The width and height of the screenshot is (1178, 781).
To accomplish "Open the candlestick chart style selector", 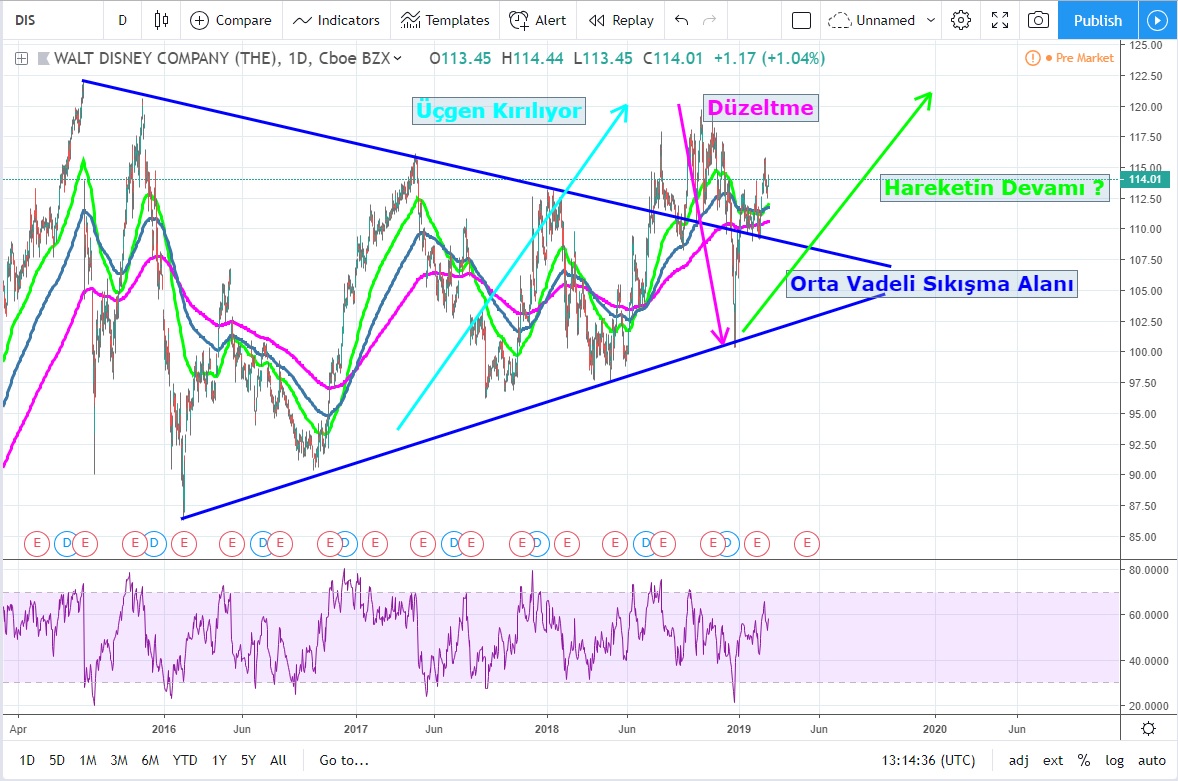I will pos(161,20).
